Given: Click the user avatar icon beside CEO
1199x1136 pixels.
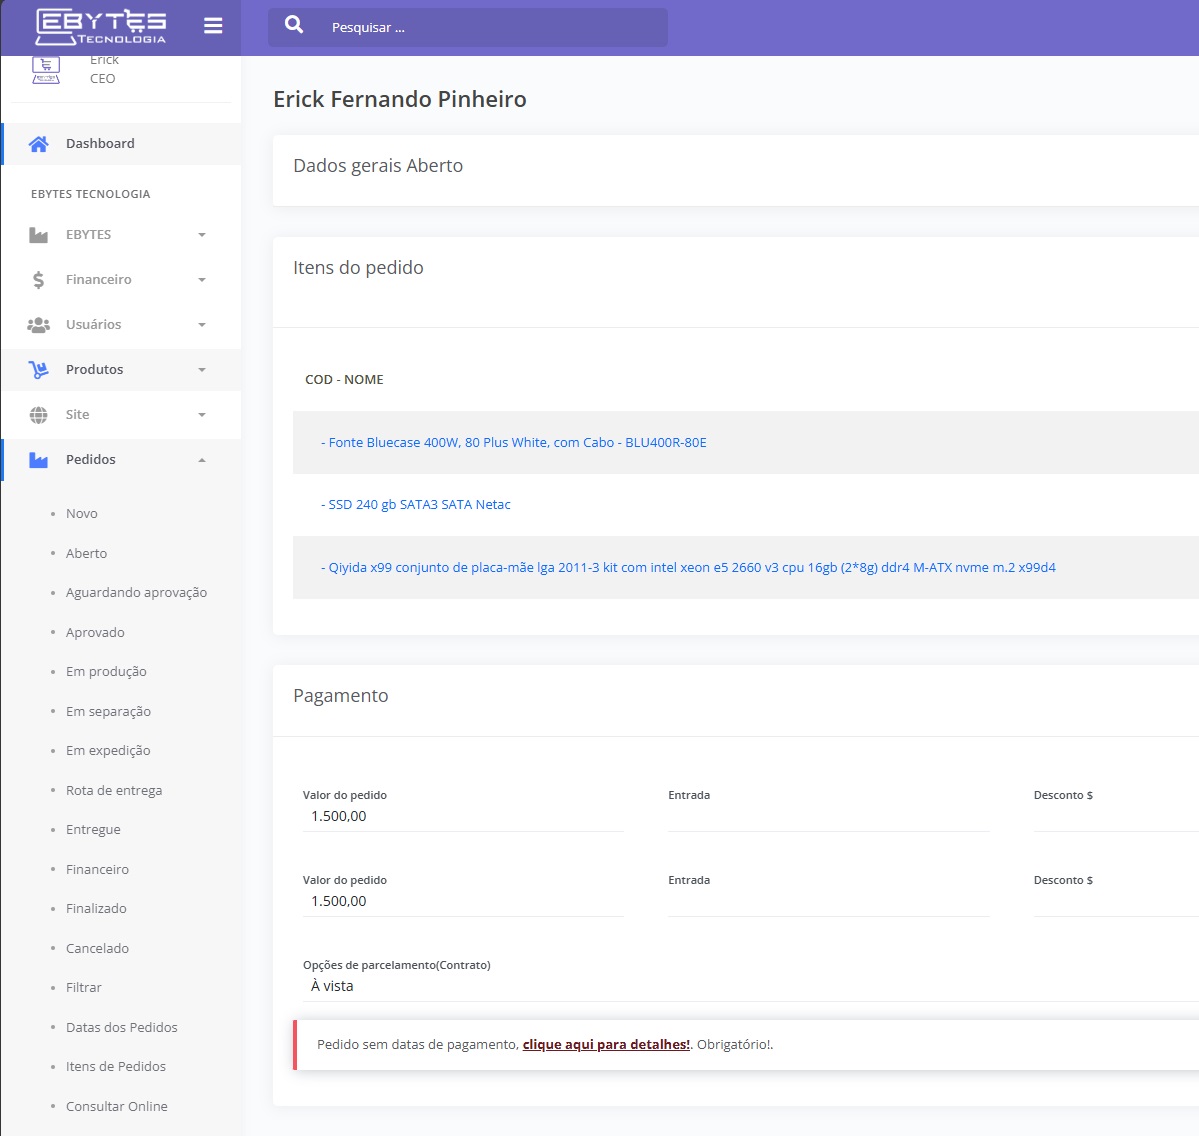Looking at the screenshot, I should 46,70.
